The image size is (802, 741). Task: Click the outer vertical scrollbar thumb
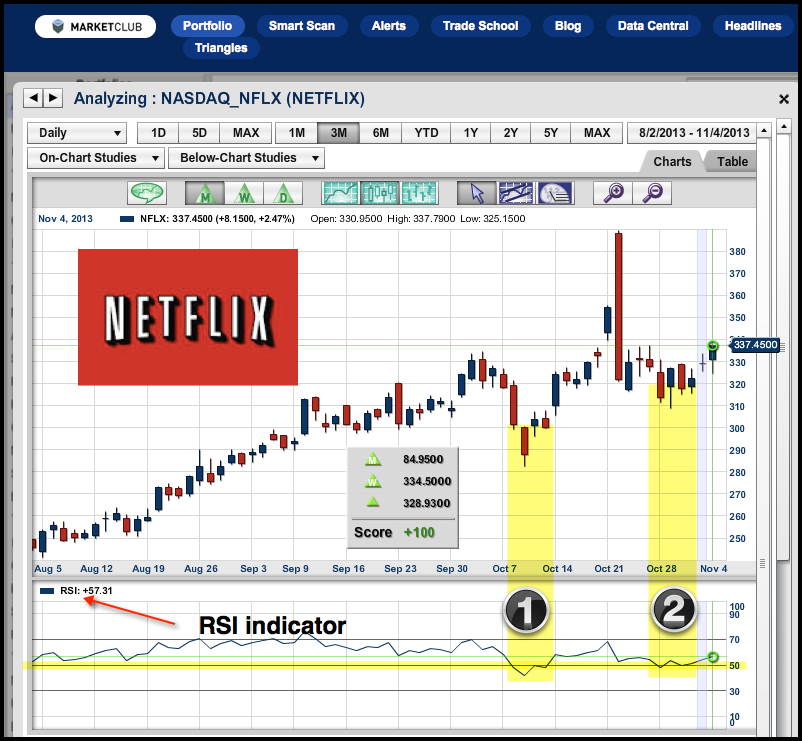pos(784,347)
